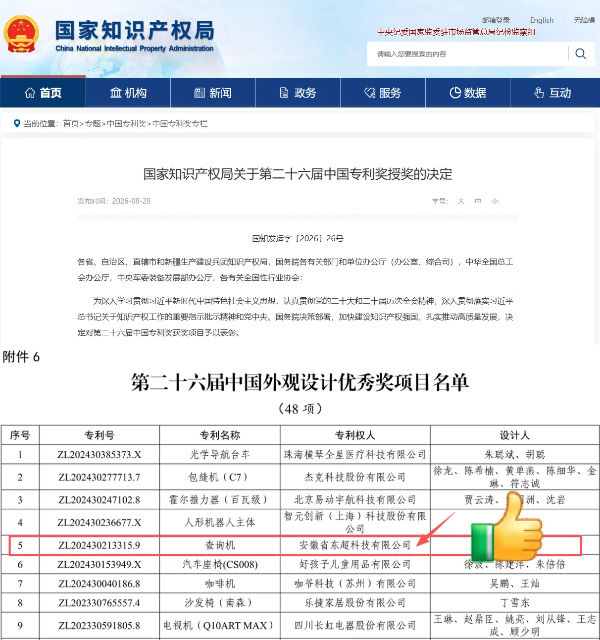Click 杰克科技股份有限公司 cell
The width and height of the screenshot is (600, 640).
coord(355,477)
